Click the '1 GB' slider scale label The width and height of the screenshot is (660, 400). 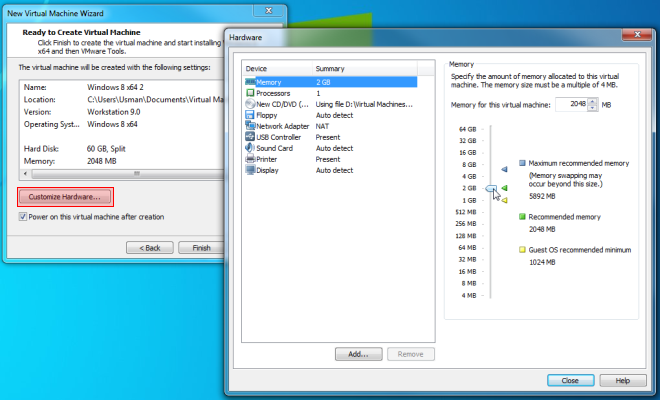(469, 200)
